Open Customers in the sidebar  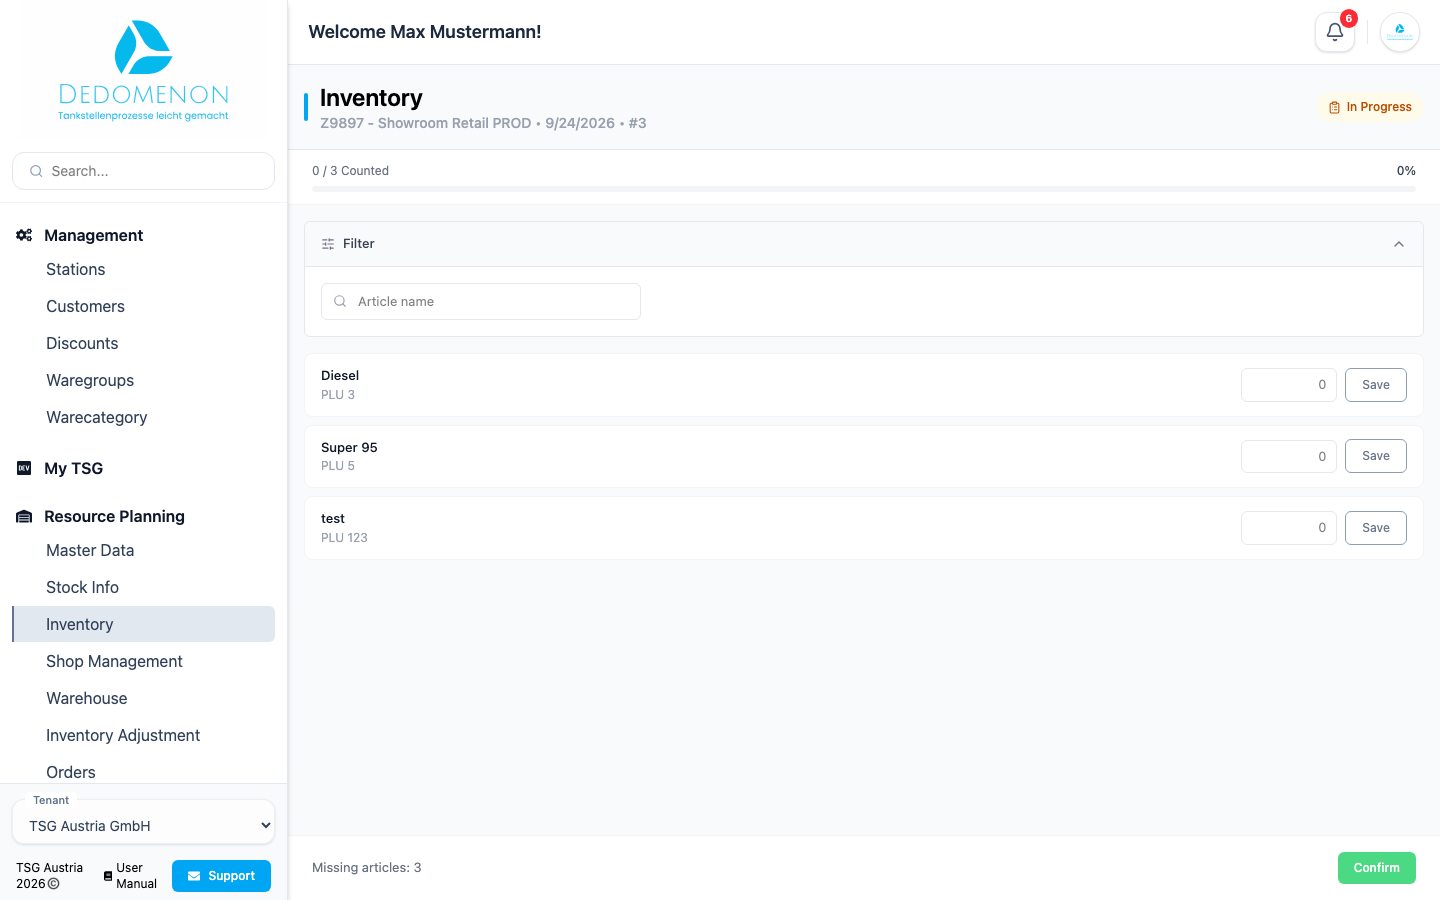[86, 306]
